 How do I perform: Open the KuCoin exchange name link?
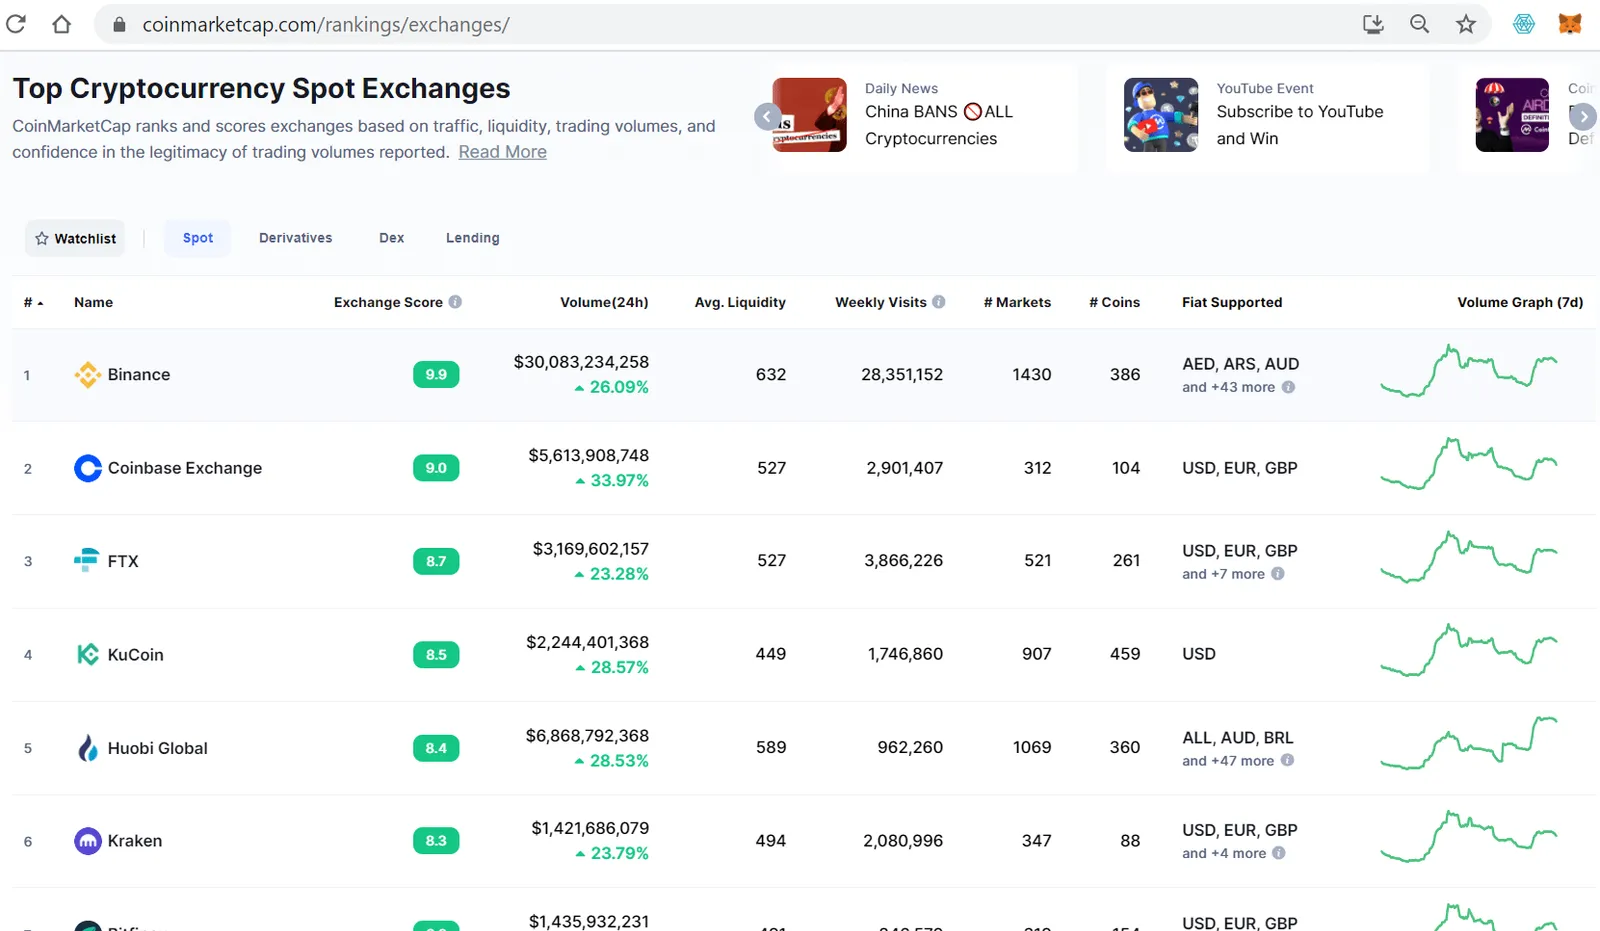tap(135, 655)
